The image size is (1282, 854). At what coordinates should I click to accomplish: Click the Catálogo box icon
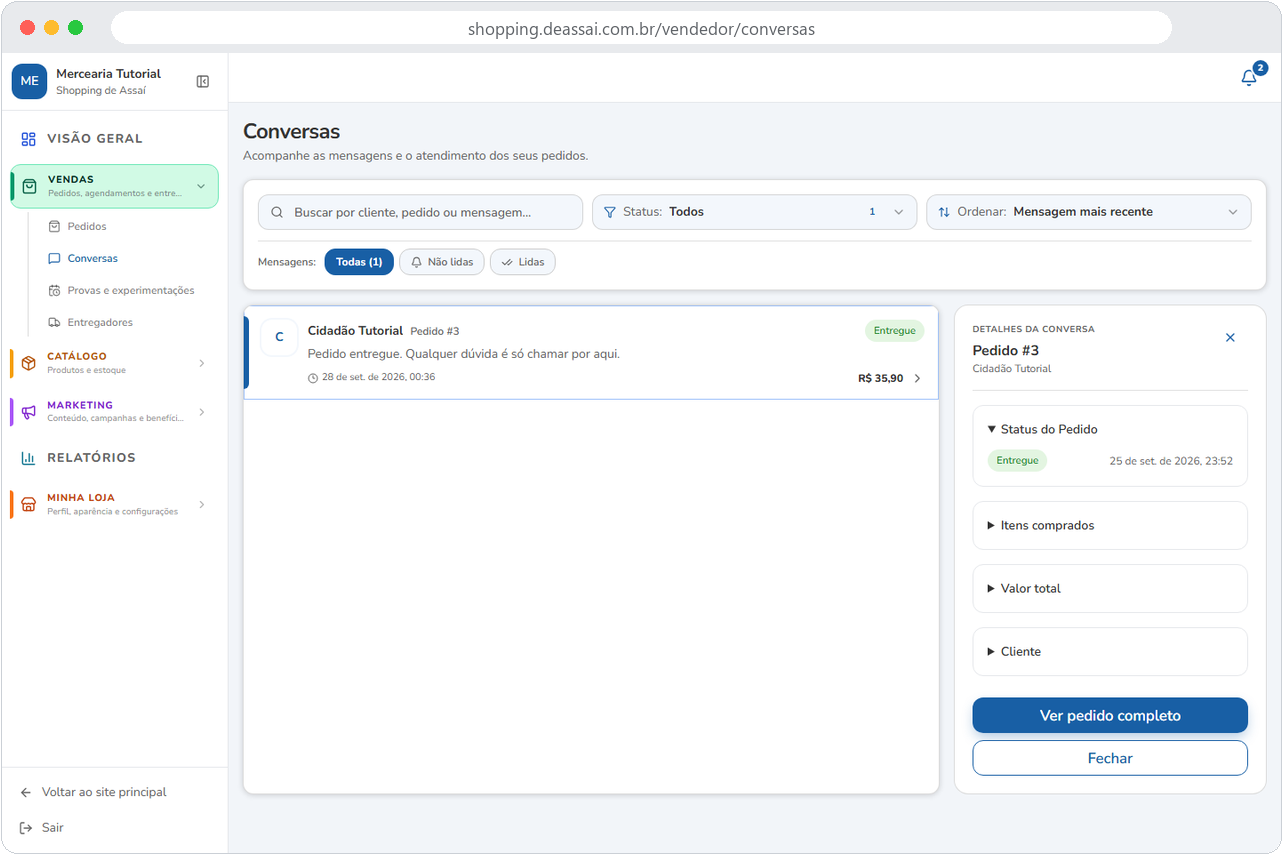point(28,363)
